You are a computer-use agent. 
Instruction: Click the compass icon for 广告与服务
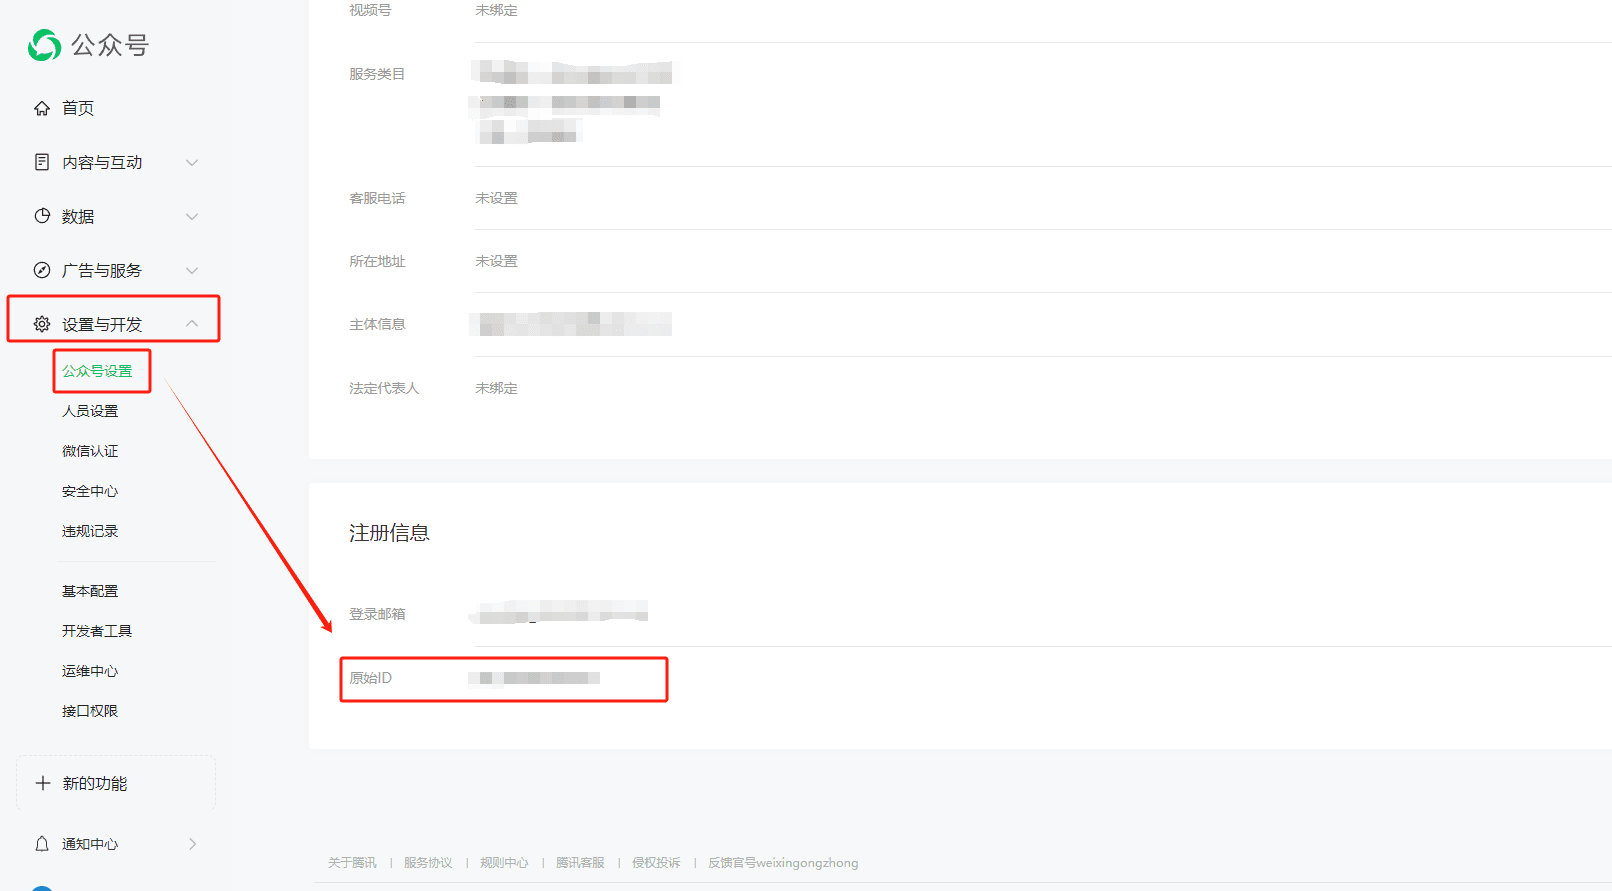(42, 270)
